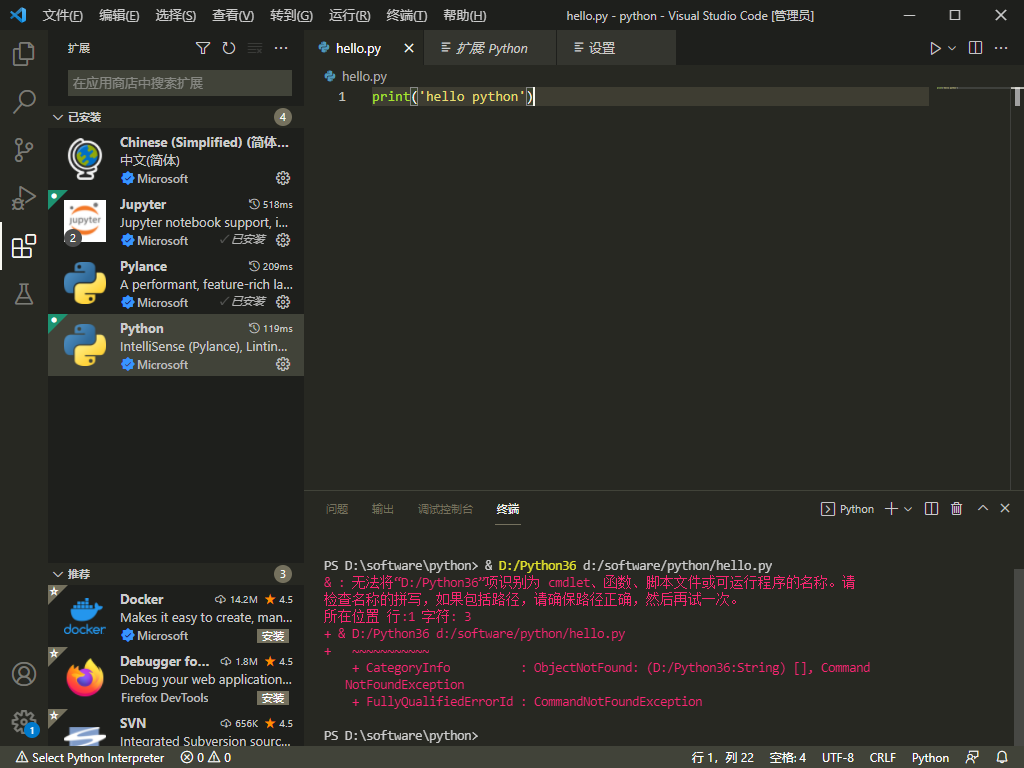Maximize terminal panel with chevron up
This screenshot has height=768, width=1024.
pyautogui.click(x=982, y=508)
